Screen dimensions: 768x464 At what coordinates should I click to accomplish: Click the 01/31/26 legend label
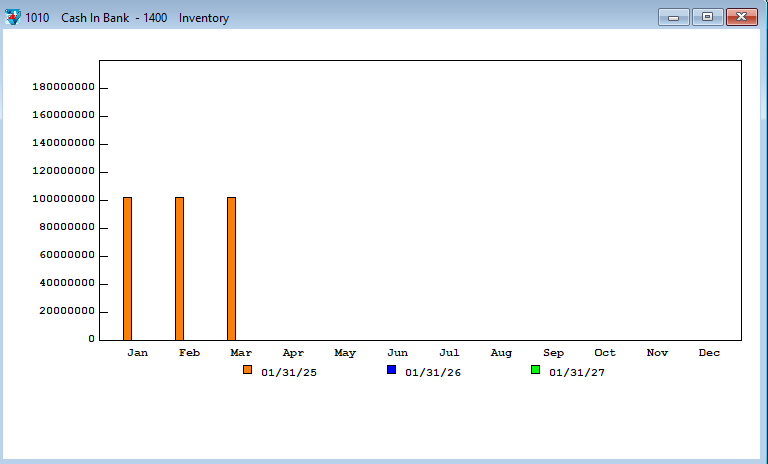tap(432, 373)
